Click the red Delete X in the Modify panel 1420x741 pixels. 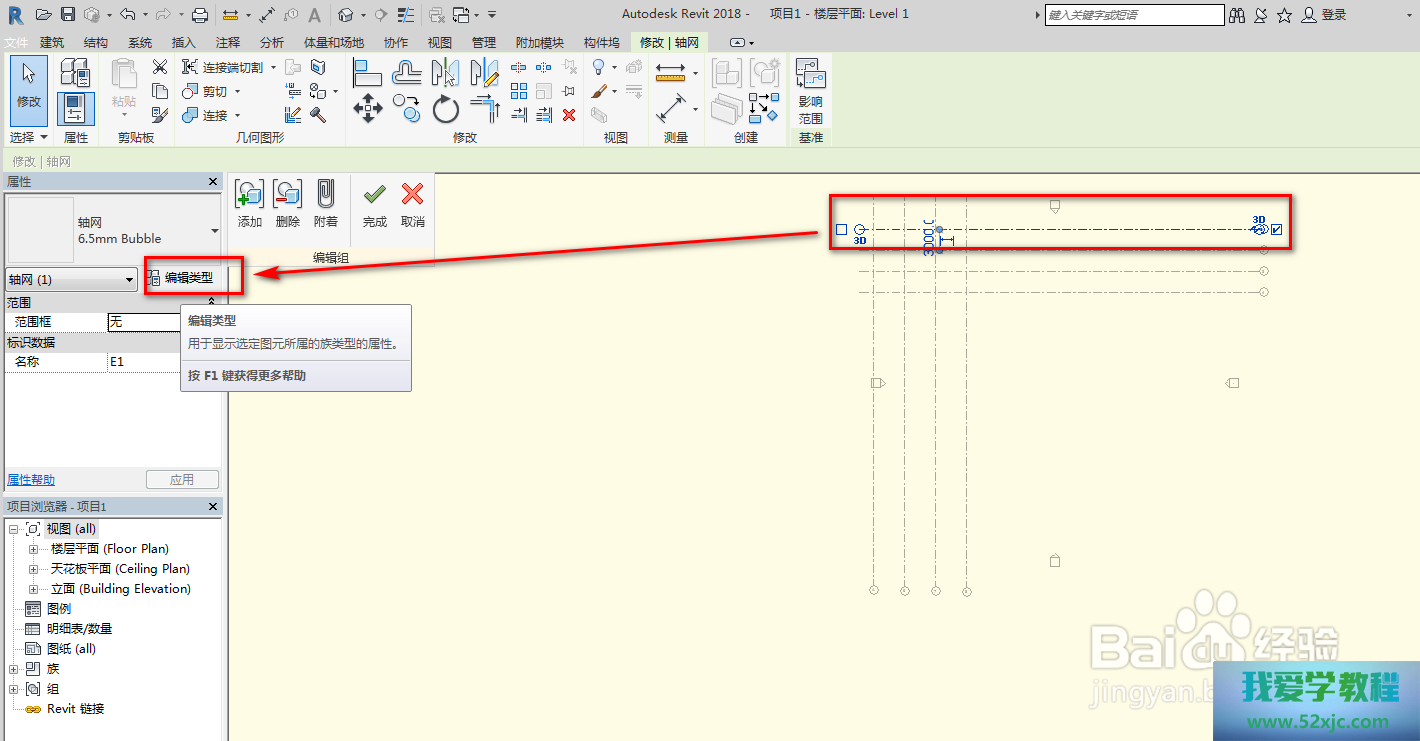(569, 115)
